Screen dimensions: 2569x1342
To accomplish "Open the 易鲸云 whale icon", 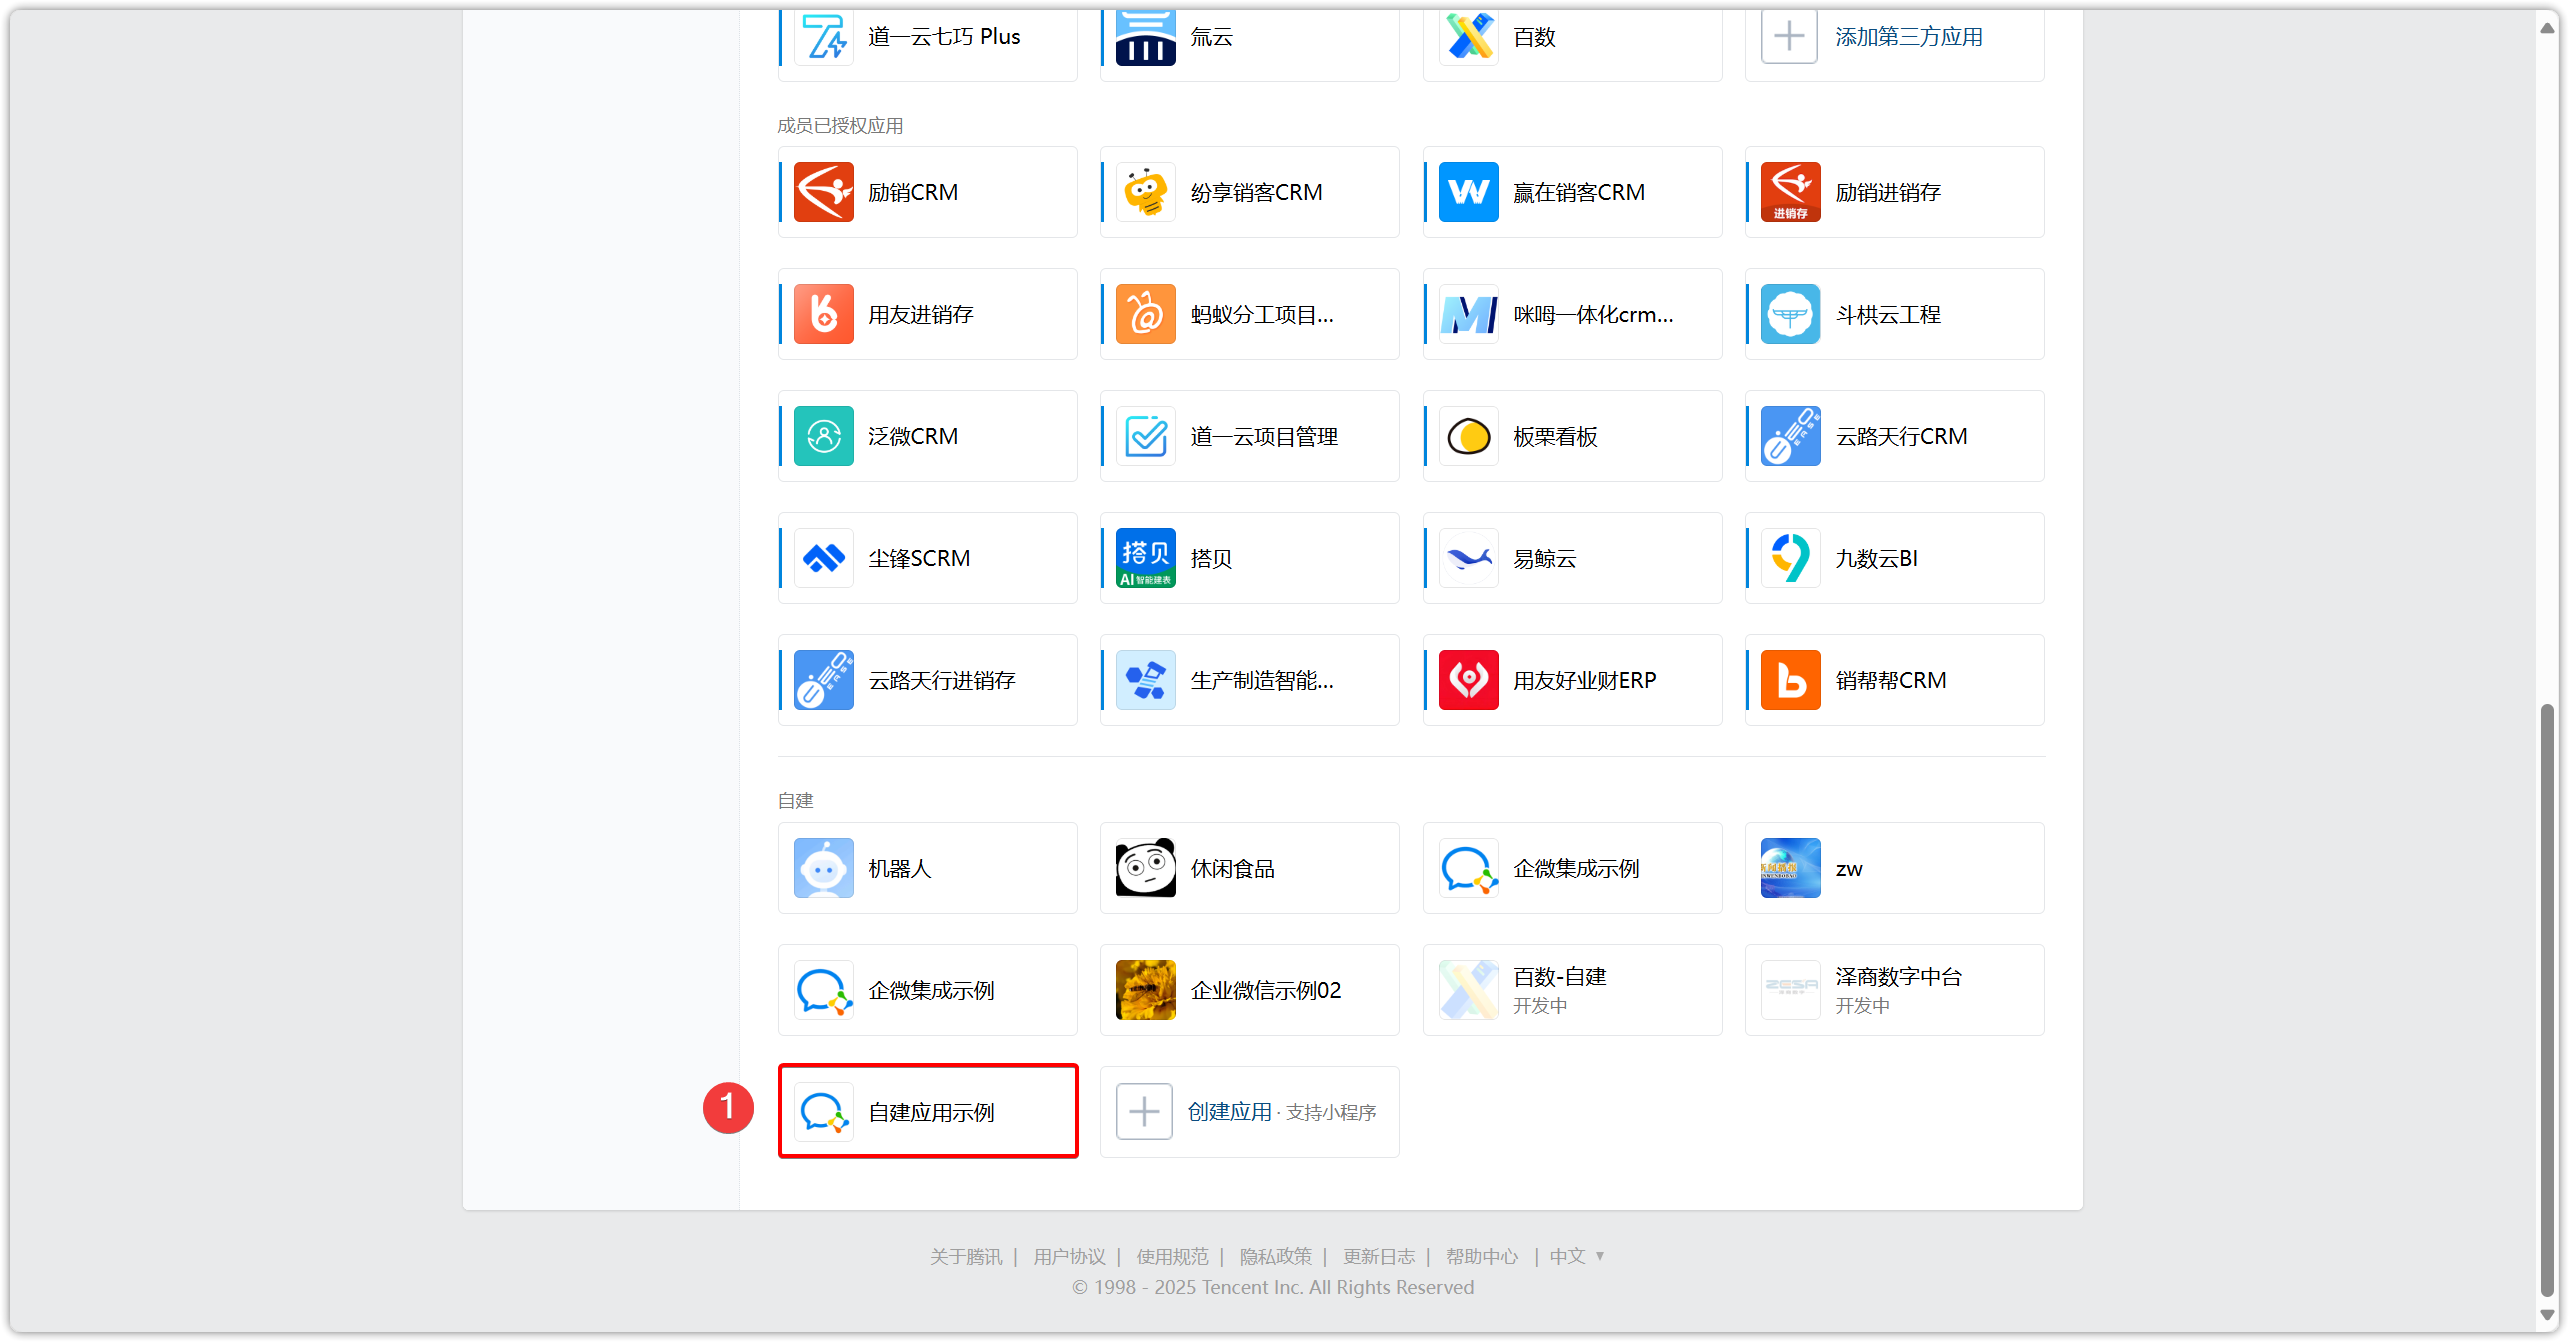I will click(1468, 558).
